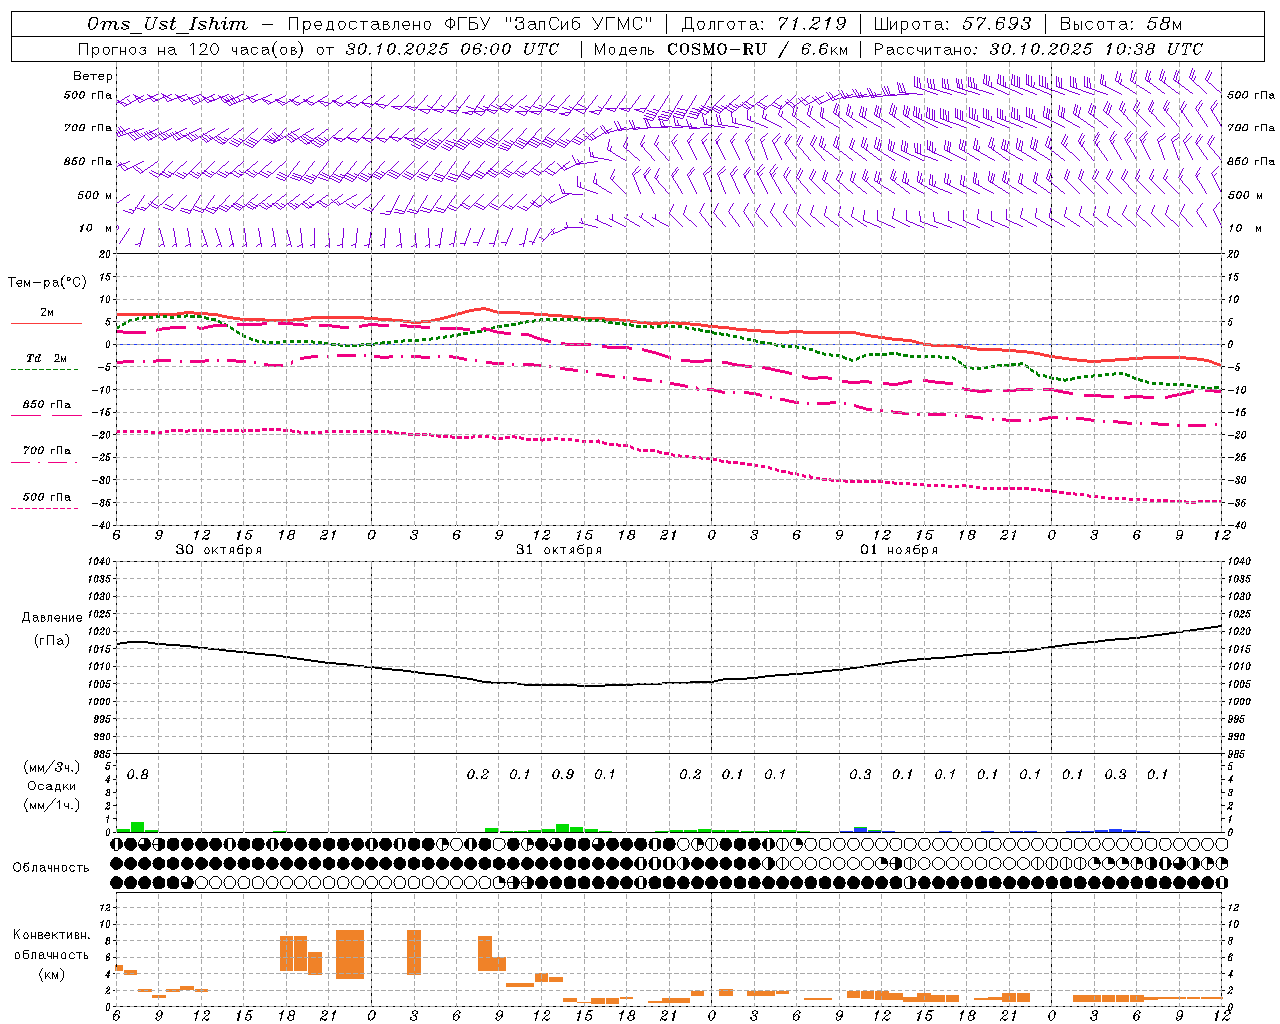Click the red line sample under 2м legend
This screenshot has width=1280, height=1024.
click(47, 324)
